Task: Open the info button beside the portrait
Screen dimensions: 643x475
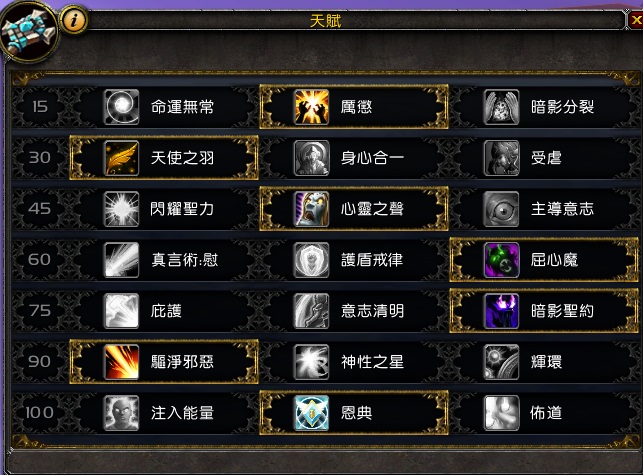Action: pos(74,19)
